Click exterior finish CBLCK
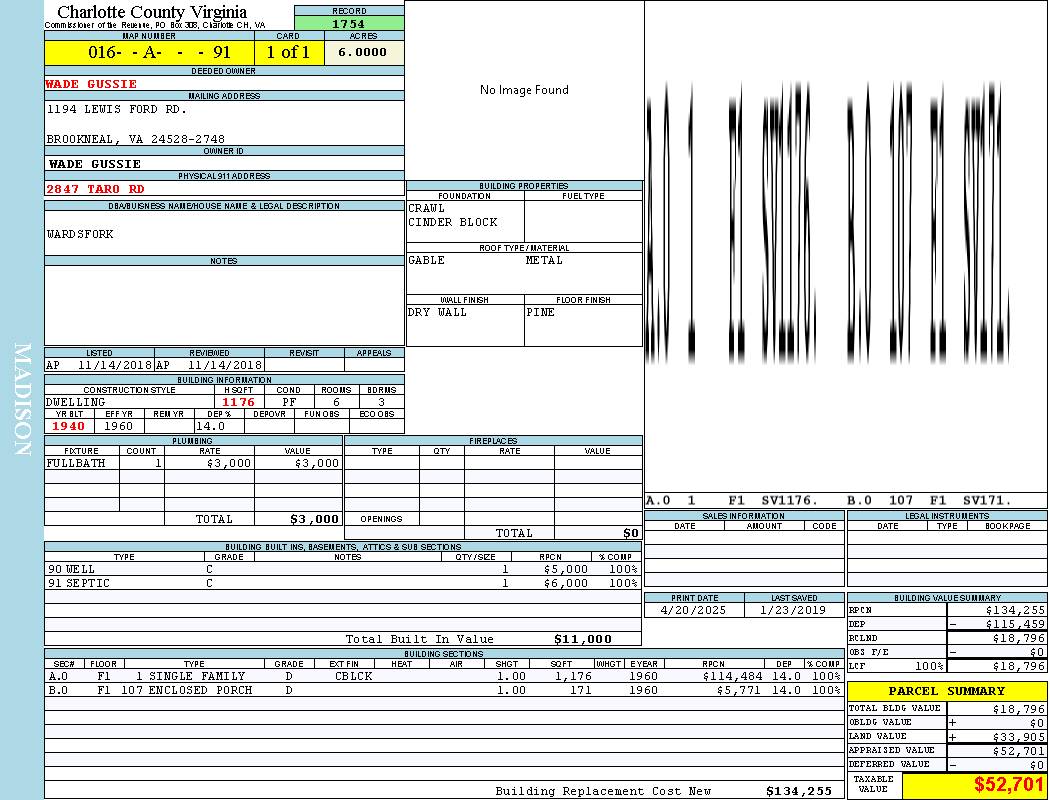Image resolution: width=1050 pixels, height=800 pixels. coord(354,676)
